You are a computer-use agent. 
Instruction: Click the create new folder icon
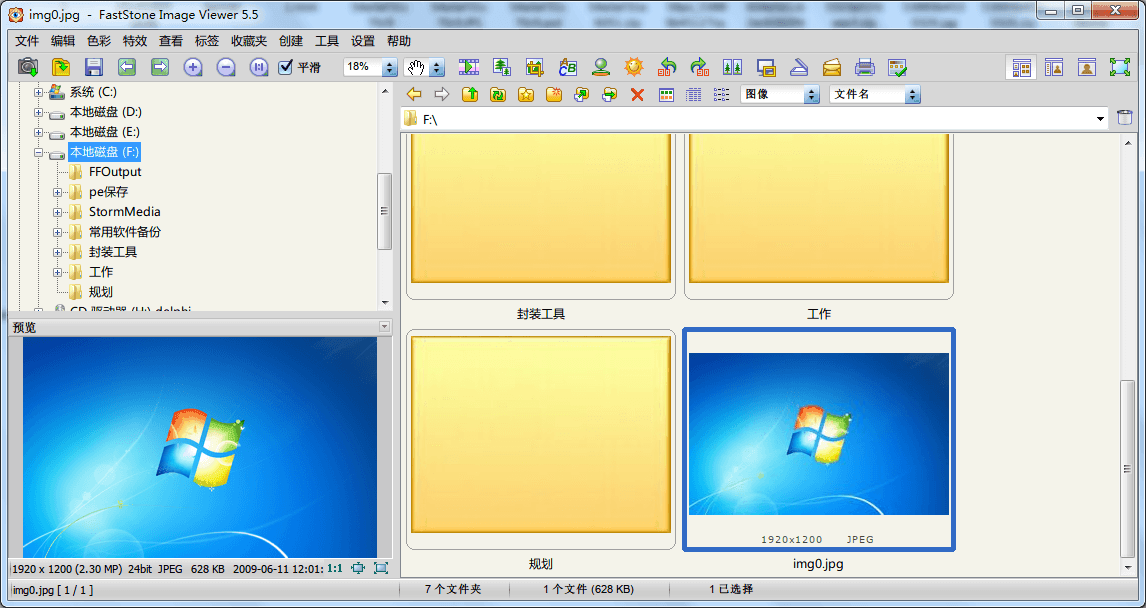[554, 94]
